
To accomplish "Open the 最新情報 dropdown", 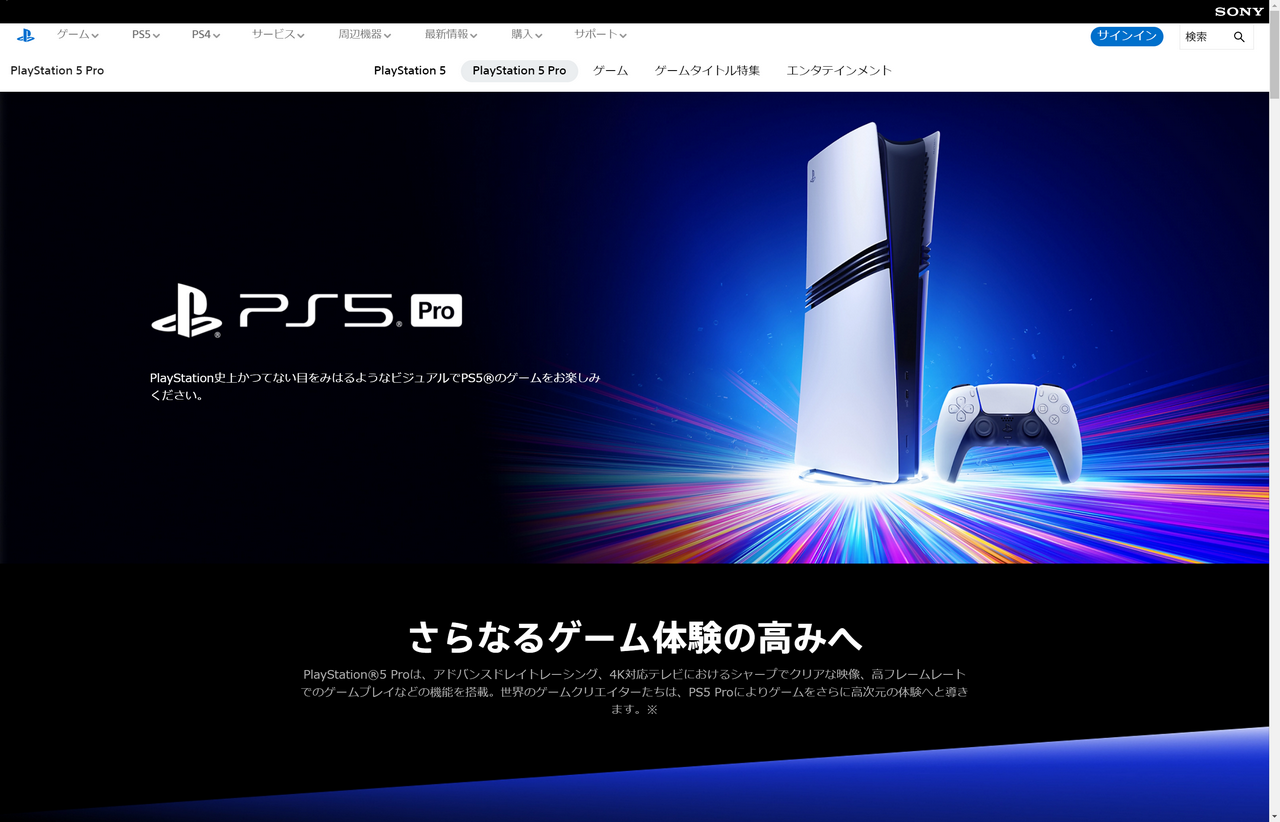I will coord(450,34).
